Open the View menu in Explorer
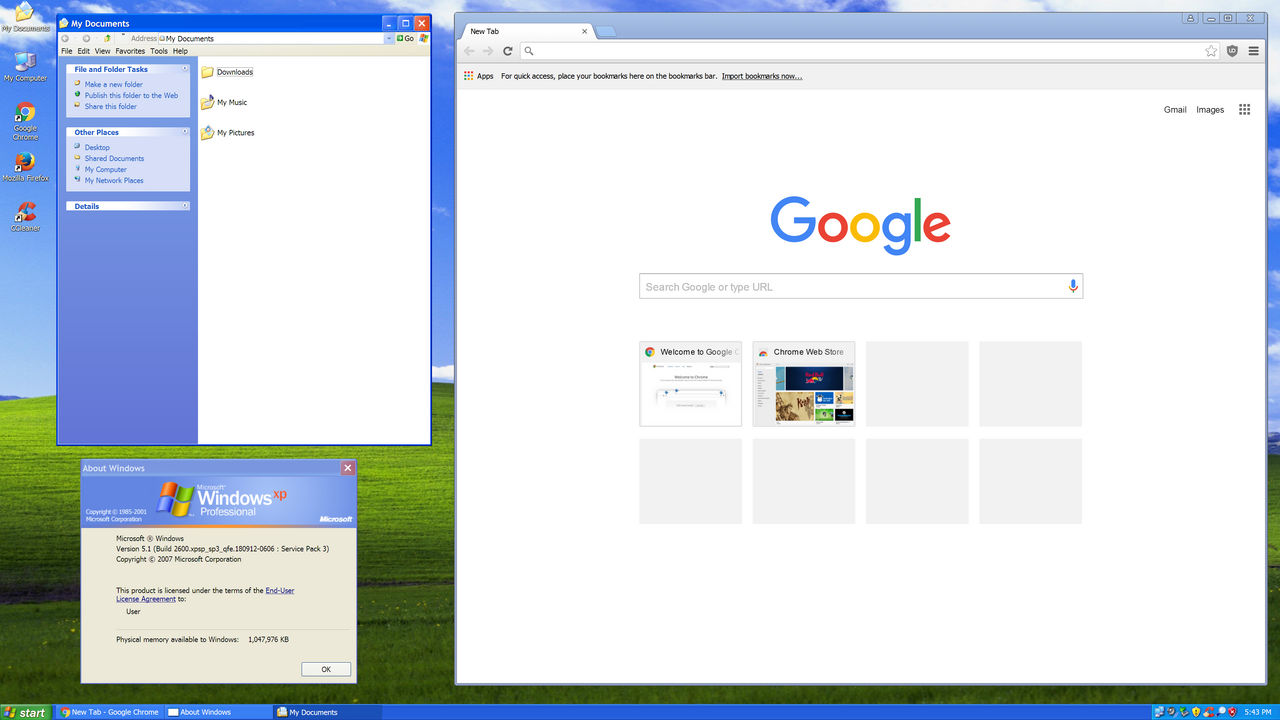This screenshot has height=720, width=1280. (103, 51)
